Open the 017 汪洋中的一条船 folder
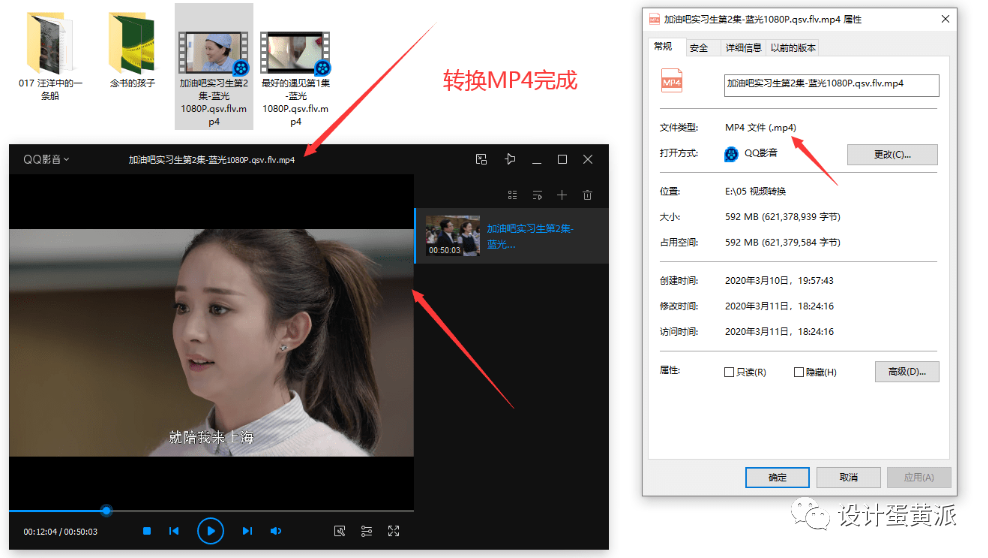 (50, 57)
